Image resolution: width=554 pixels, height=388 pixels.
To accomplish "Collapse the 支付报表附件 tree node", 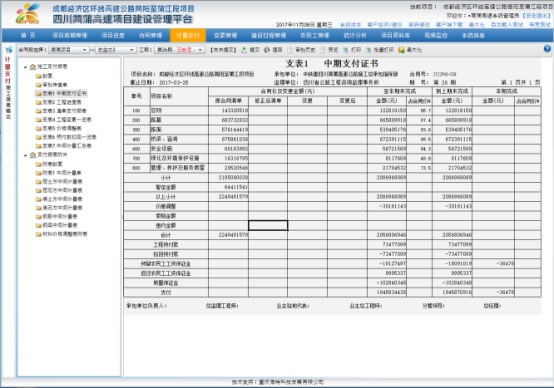I will click(25, 155).
